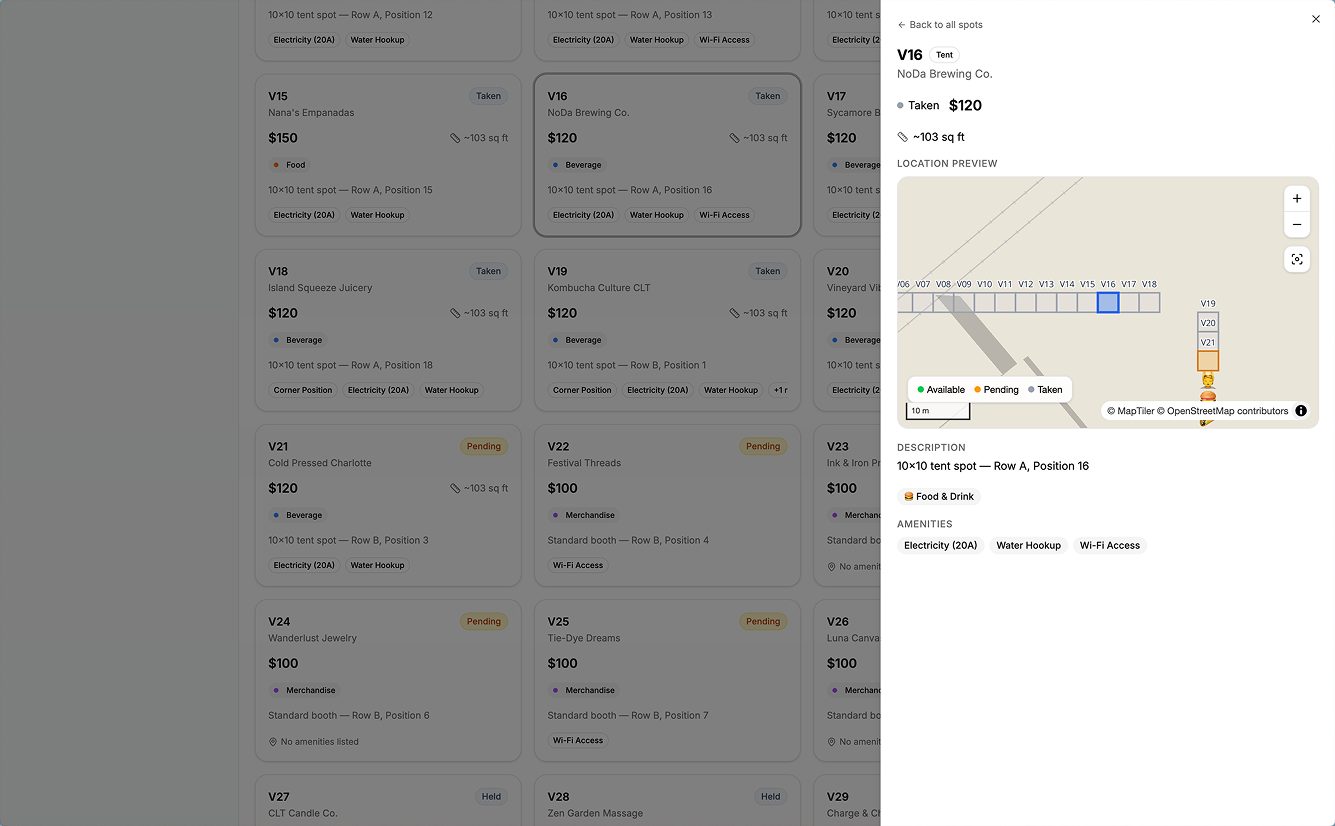Select the highlighted V16 square on the map
The height and width of the screenshot is (826, 1335).
(x=1108, y=302)
